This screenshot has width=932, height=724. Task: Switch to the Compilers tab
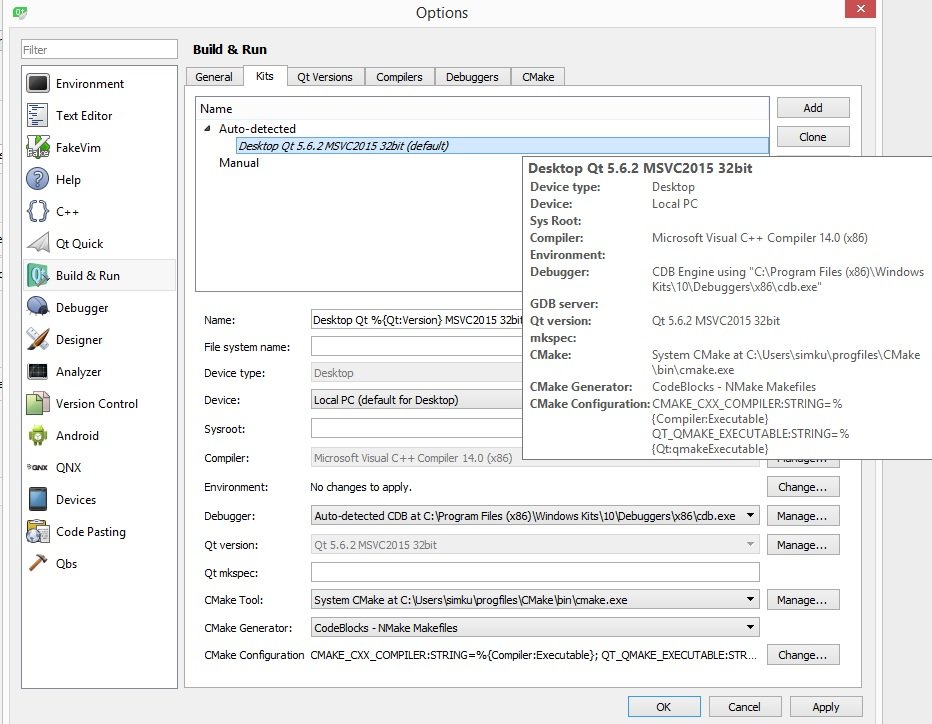tap(399, 77)
